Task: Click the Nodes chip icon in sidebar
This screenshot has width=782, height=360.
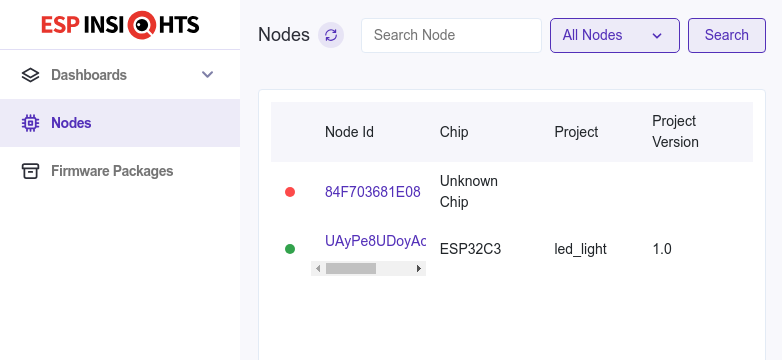Action: point(30,123)
